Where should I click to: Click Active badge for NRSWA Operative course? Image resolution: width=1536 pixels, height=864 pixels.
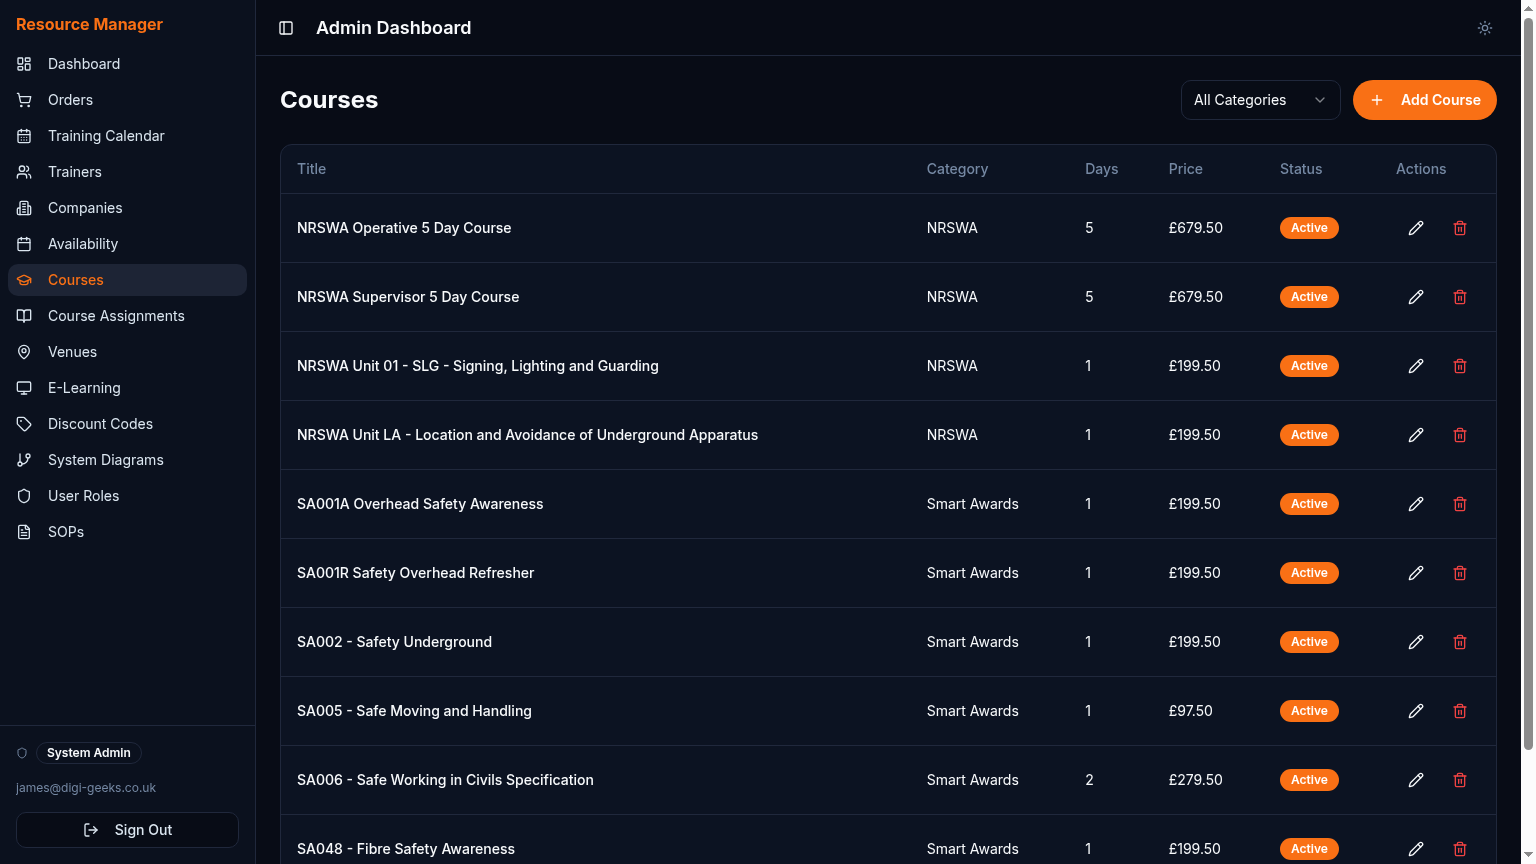click(1309, 228)
